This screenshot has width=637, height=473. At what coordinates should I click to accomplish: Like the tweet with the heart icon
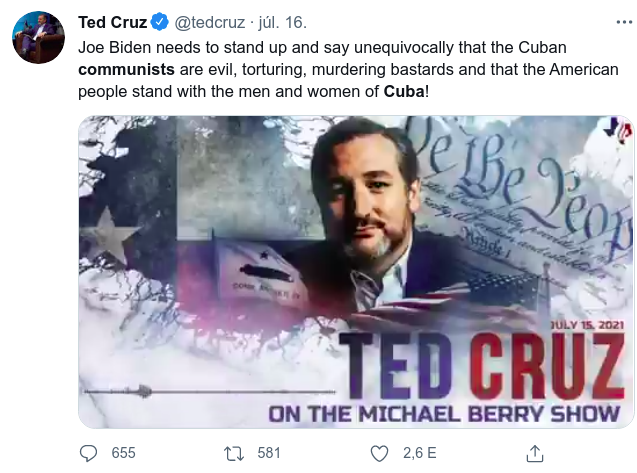pyautogui.click(x=379, y=453)
